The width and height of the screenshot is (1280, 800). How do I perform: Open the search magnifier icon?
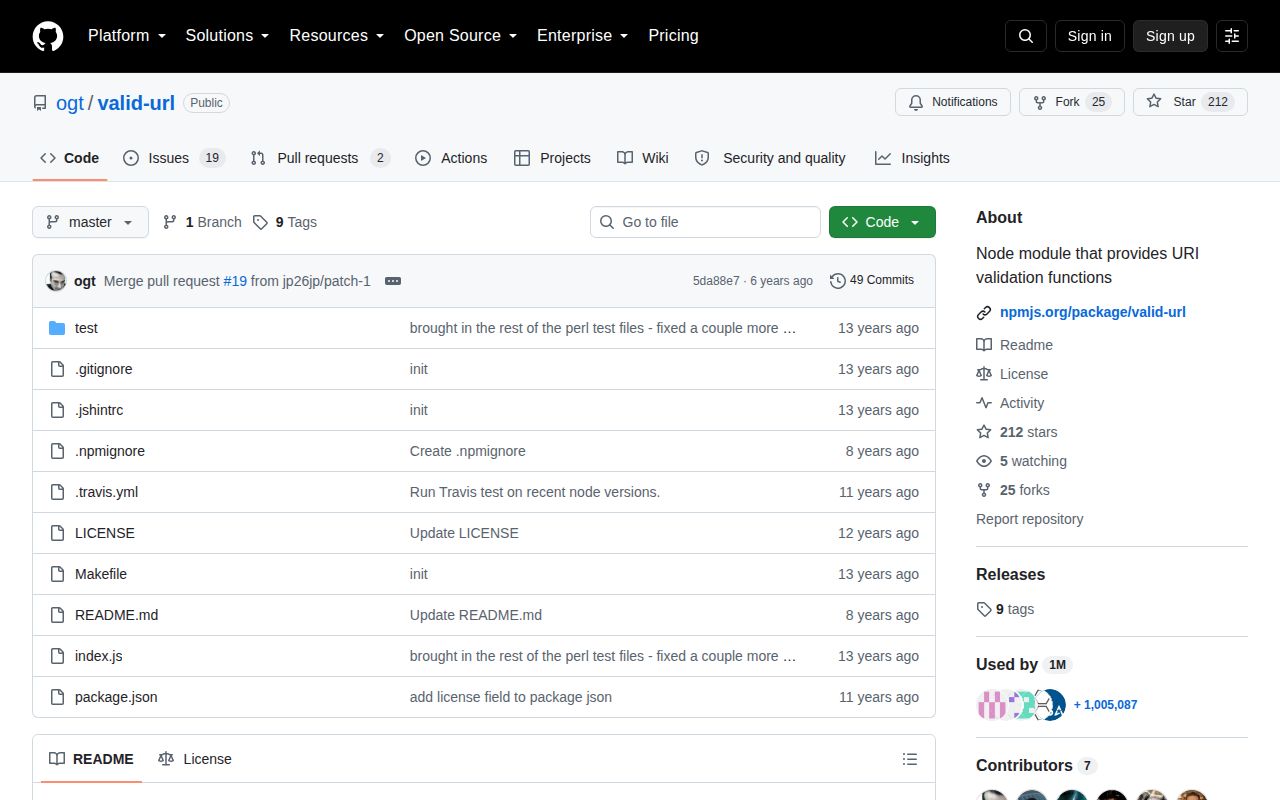click(x=1026, y=36)
